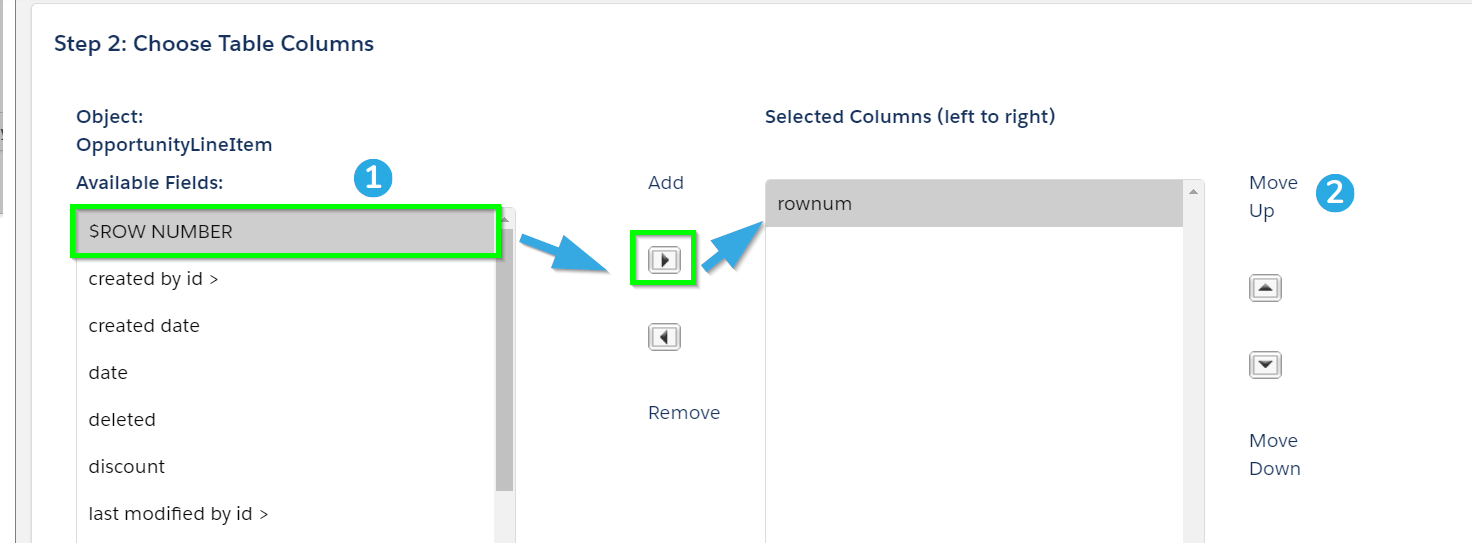Click the Remove label text
The image size is (1472, 543).
tap(684, 413)
